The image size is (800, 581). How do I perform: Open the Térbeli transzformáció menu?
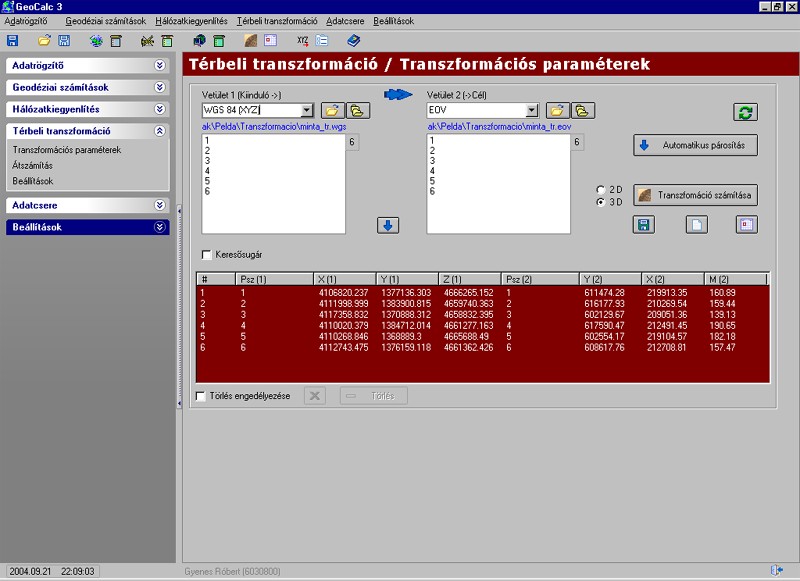(277, 21)
